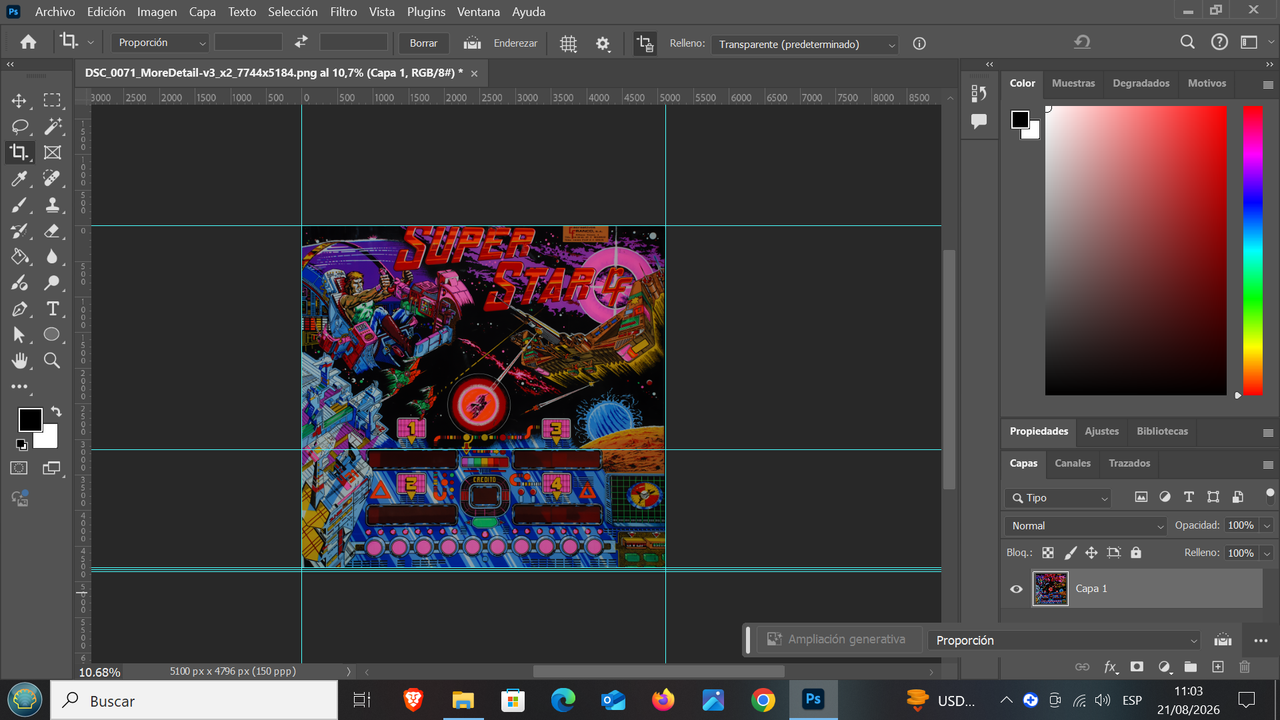Toggle pixel layer filter

point(1141,497)
